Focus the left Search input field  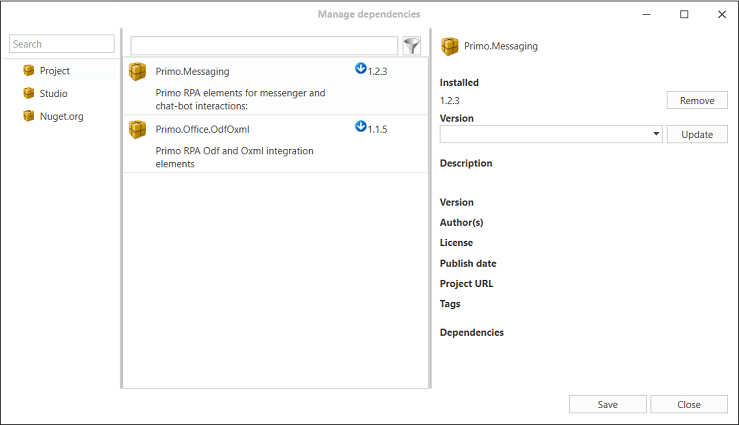point(62,44)
